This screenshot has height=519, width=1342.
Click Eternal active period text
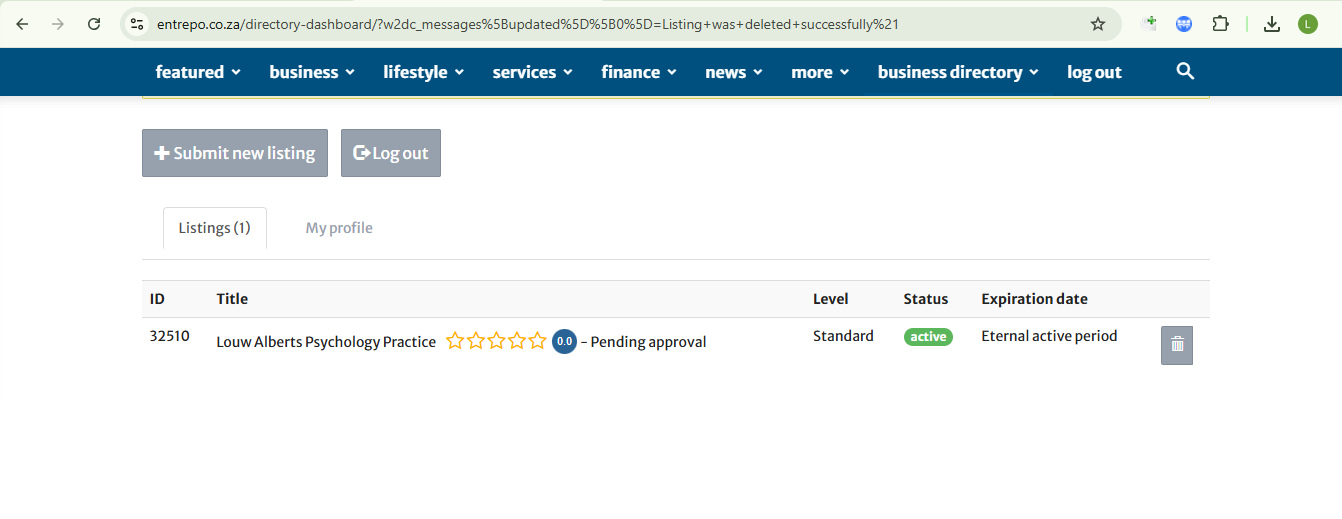pyautogui.click(x=1049, y=336)
